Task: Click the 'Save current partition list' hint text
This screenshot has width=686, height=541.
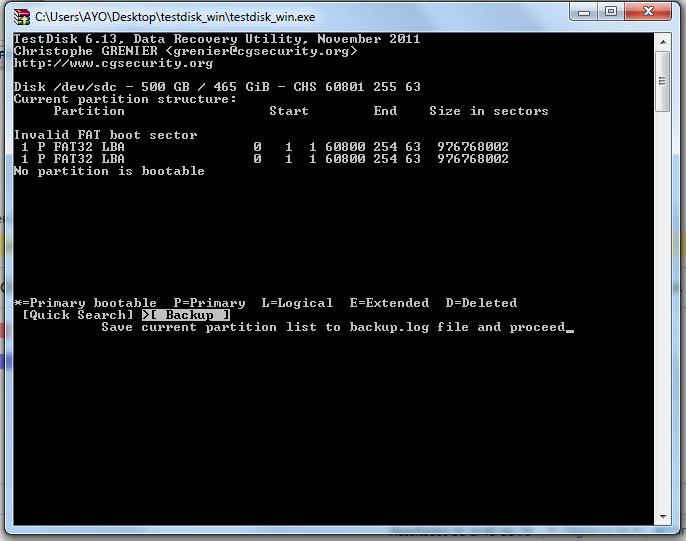Action: click(x=332, y=327)
